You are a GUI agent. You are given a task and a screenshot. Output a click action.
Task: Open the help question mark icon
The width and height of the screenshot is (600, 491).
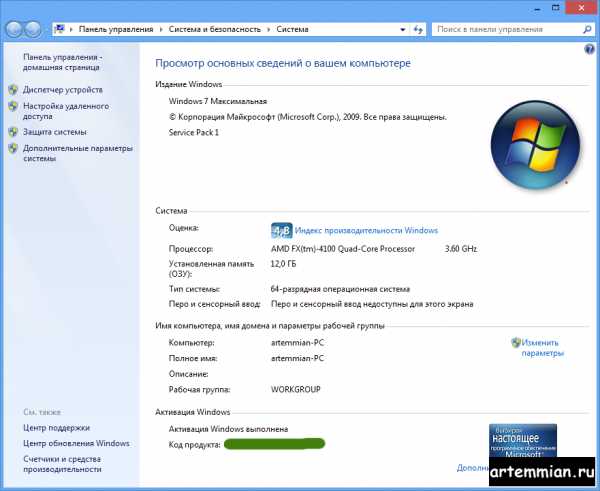[x=589, y=49]
